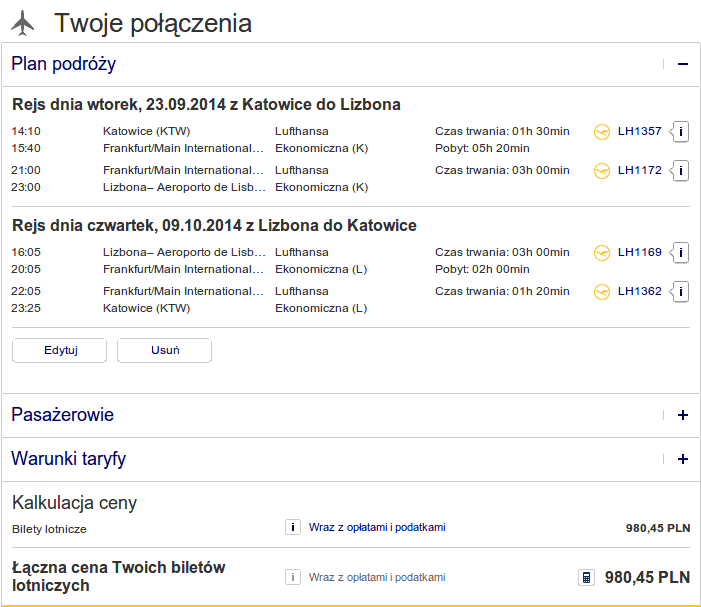Open info for flight LH1357
701x607 pixels.
(680, 131)
